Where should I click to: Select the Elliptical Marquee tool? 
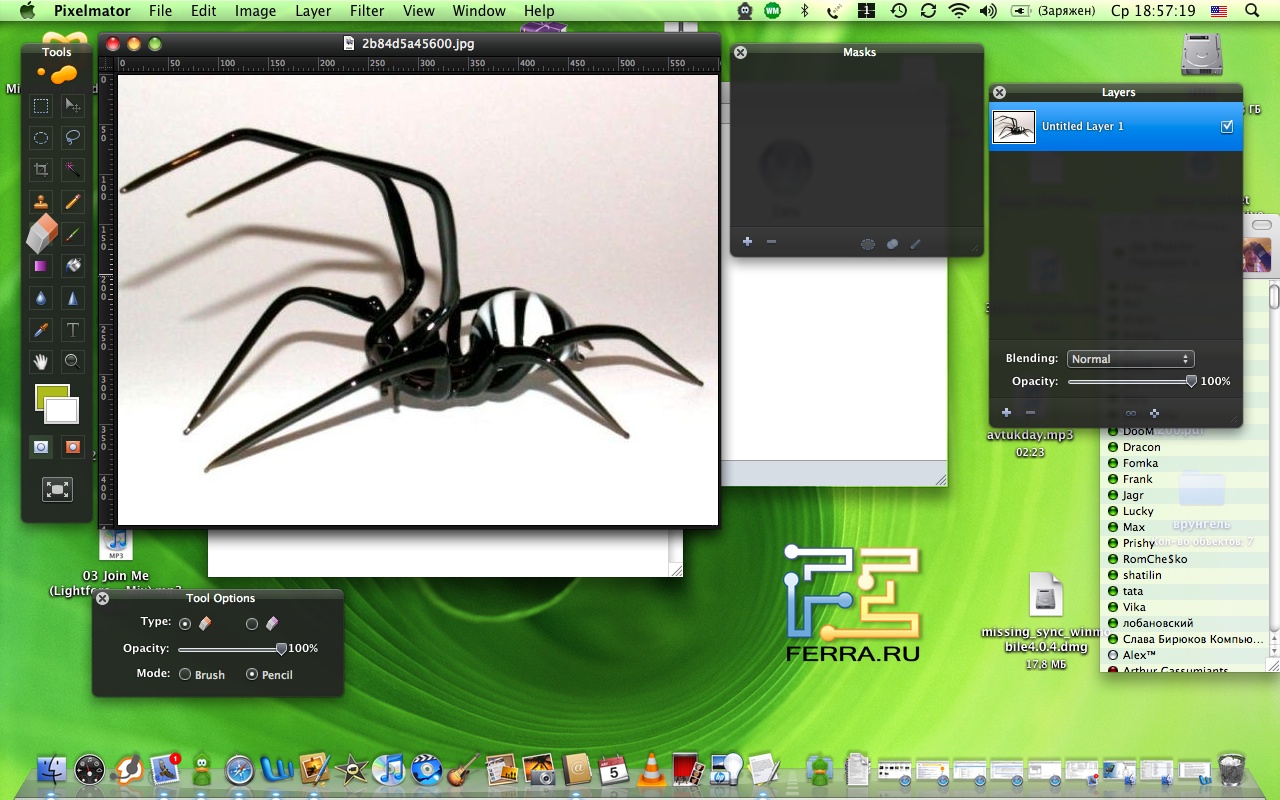41,137
